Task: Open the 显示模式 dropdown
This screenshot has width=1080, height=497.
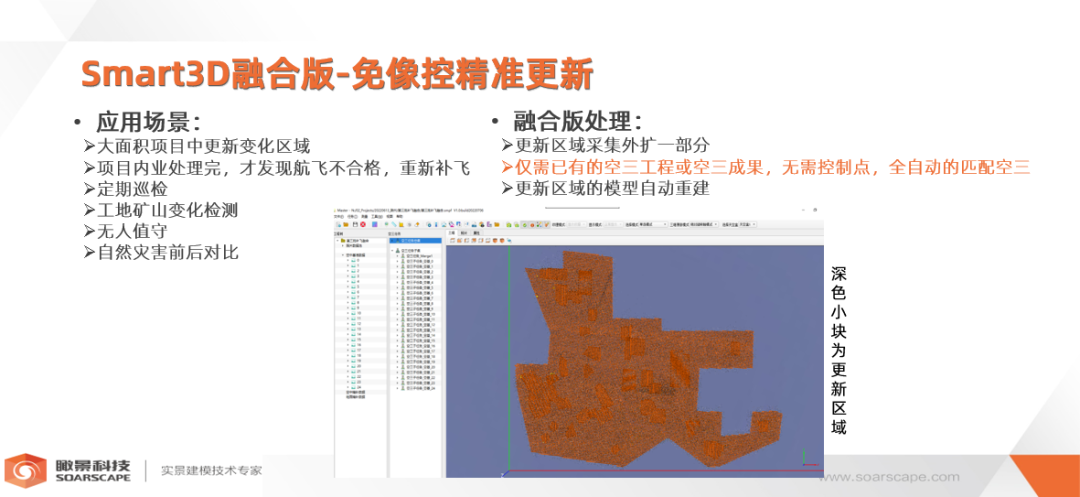Action: click(x=613, y=224)
